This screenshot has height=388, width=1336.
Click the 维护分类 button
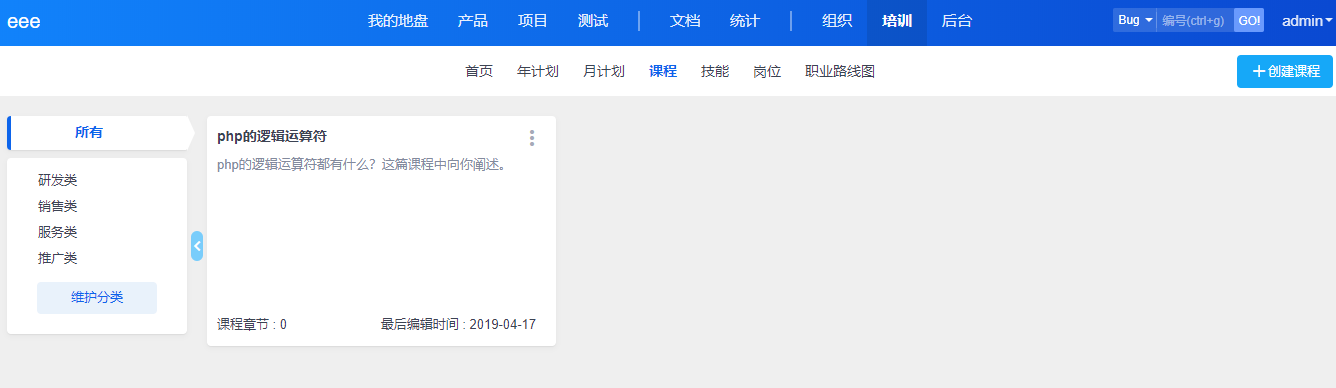coord(97,298)
